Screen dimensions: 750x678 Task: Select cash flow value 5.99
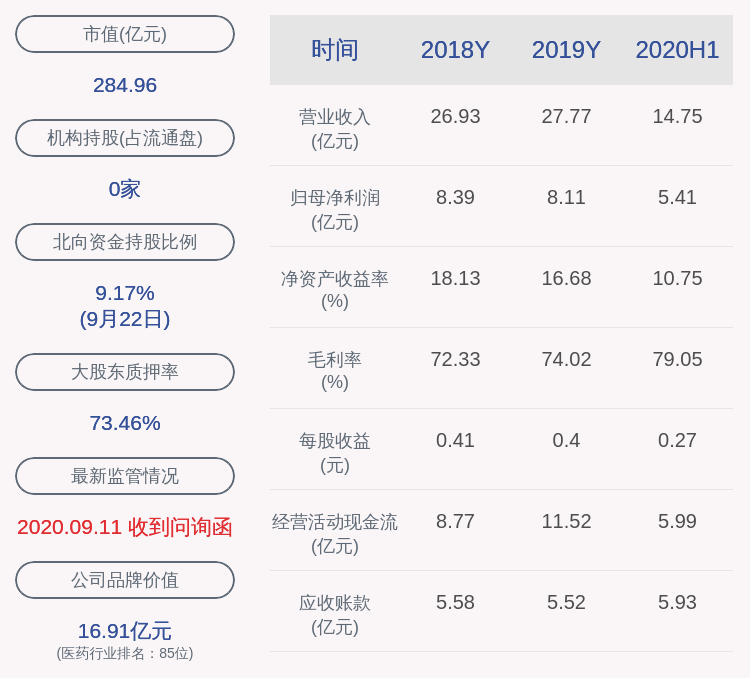click(677, 521)
